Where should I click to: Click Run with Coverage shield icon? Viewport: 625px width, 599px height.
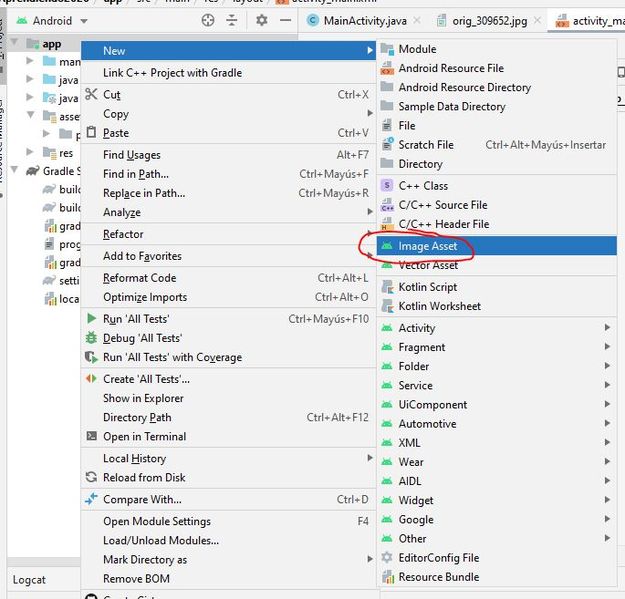click(x=91, y=357)
